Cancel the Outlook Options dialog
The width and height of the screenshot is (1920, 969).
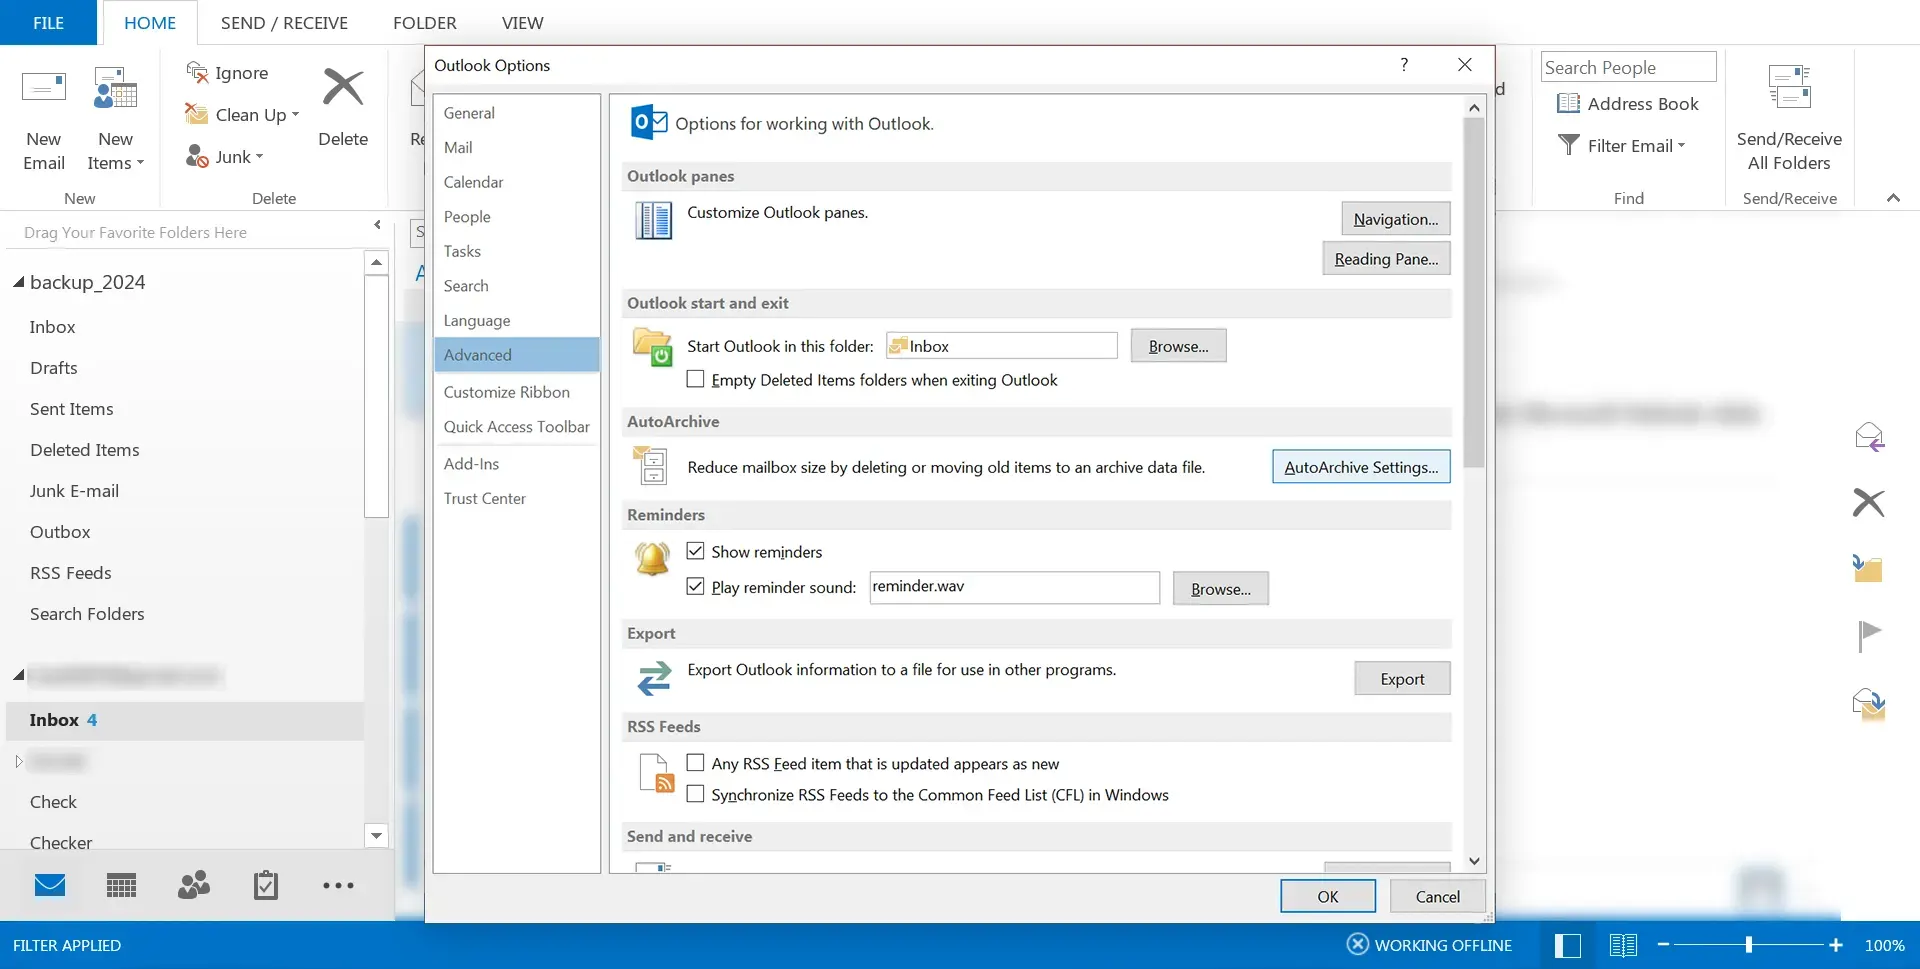pyautogui.click(x=1437, y=896)
